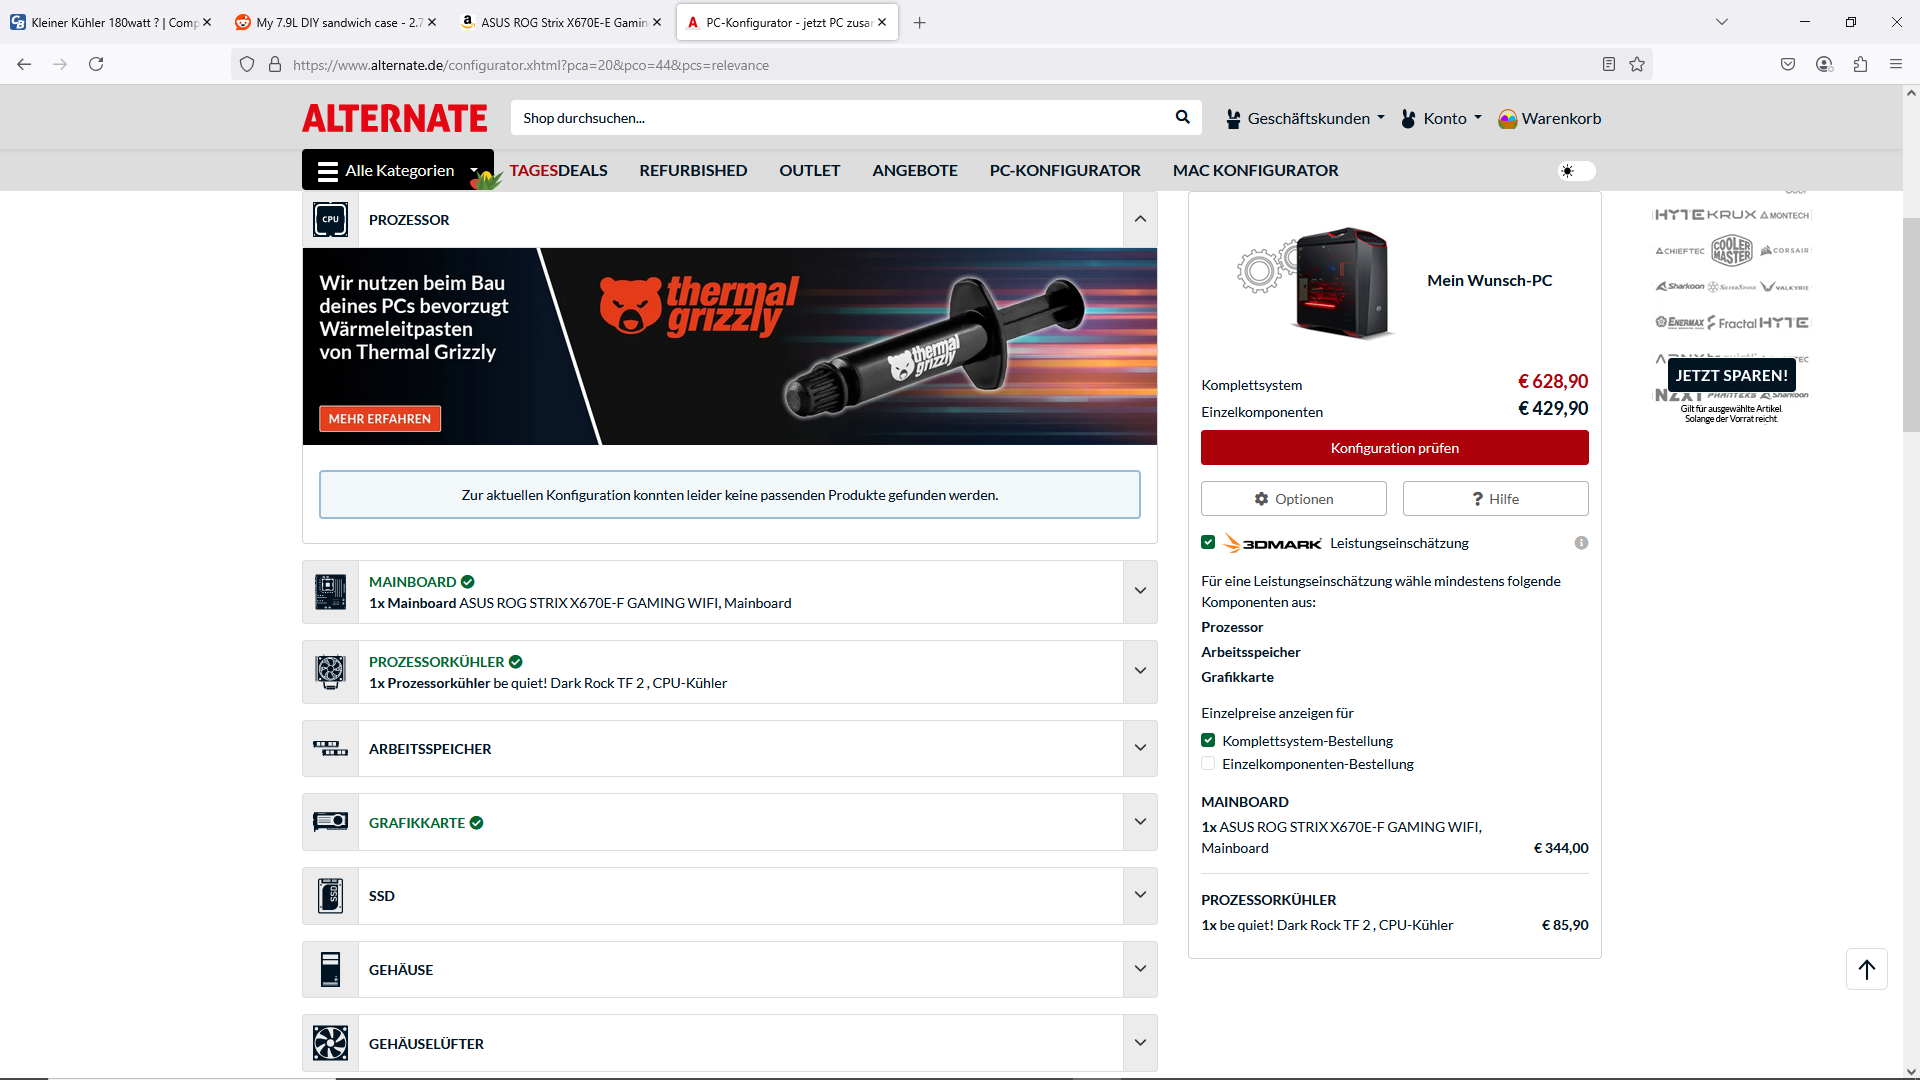Click the search magnifier icon

click(x=1182, y=118)
